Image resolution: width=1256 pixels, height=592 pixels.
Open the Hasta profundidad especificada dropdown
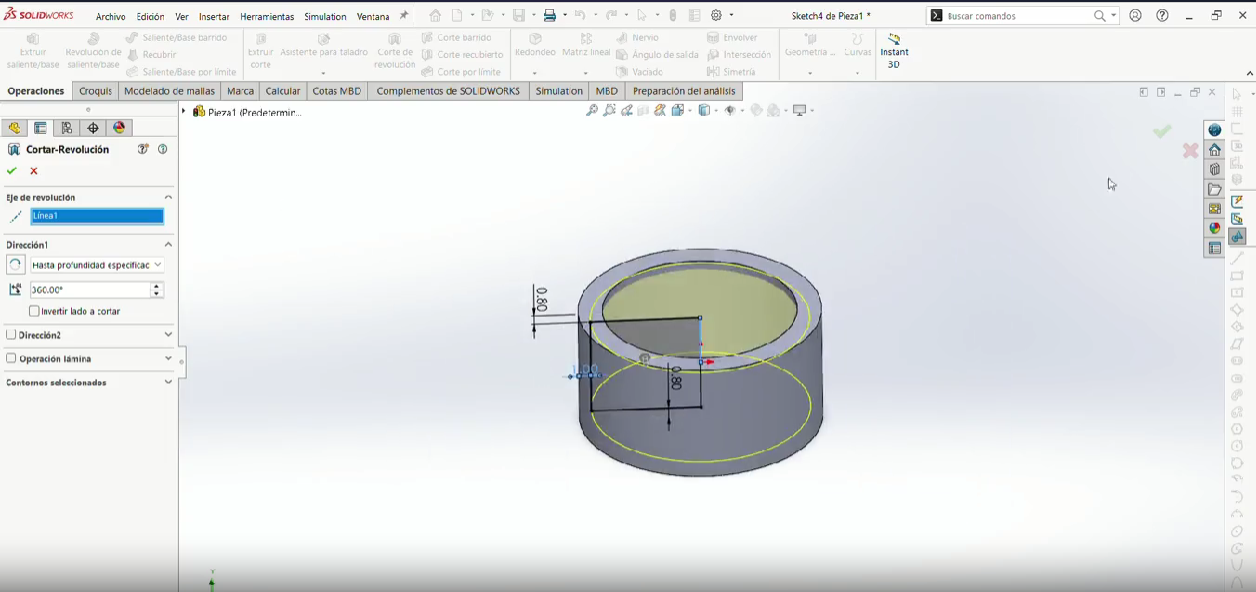(x=97, y=265)
